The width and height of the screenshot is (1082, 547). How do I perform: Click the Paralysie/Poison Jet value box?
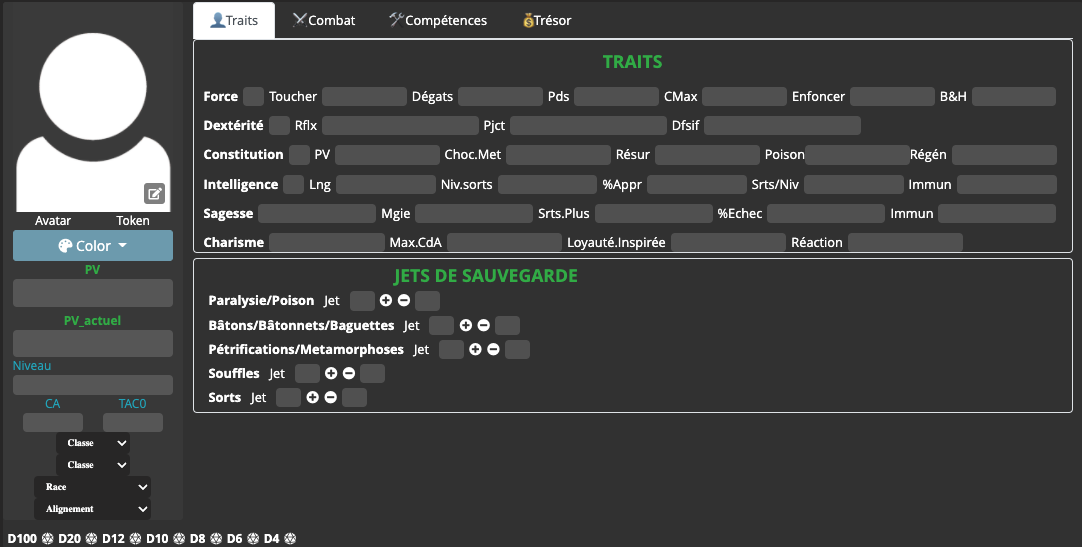(362, 301)
